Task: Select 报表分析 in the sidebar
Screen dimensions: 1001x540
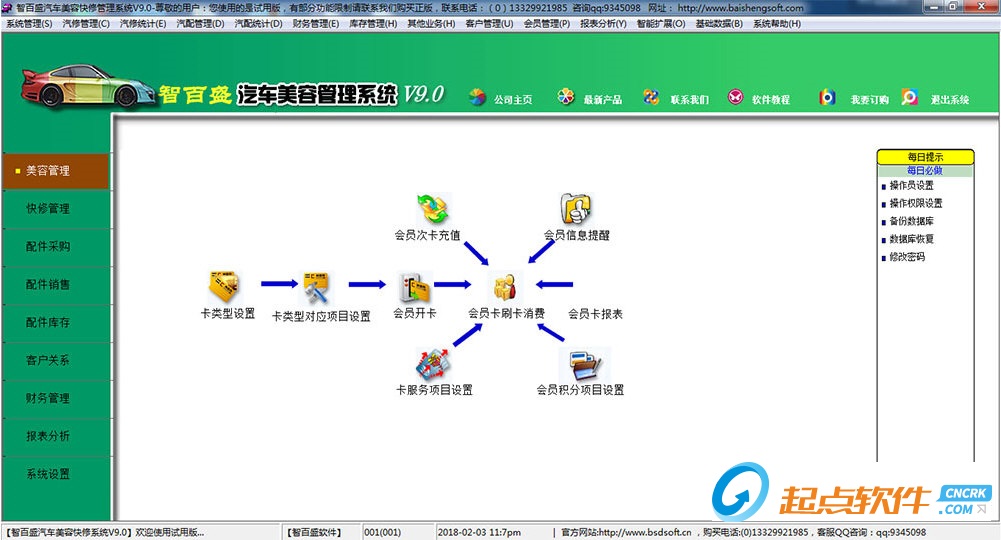Action: [x=57, y=437]
